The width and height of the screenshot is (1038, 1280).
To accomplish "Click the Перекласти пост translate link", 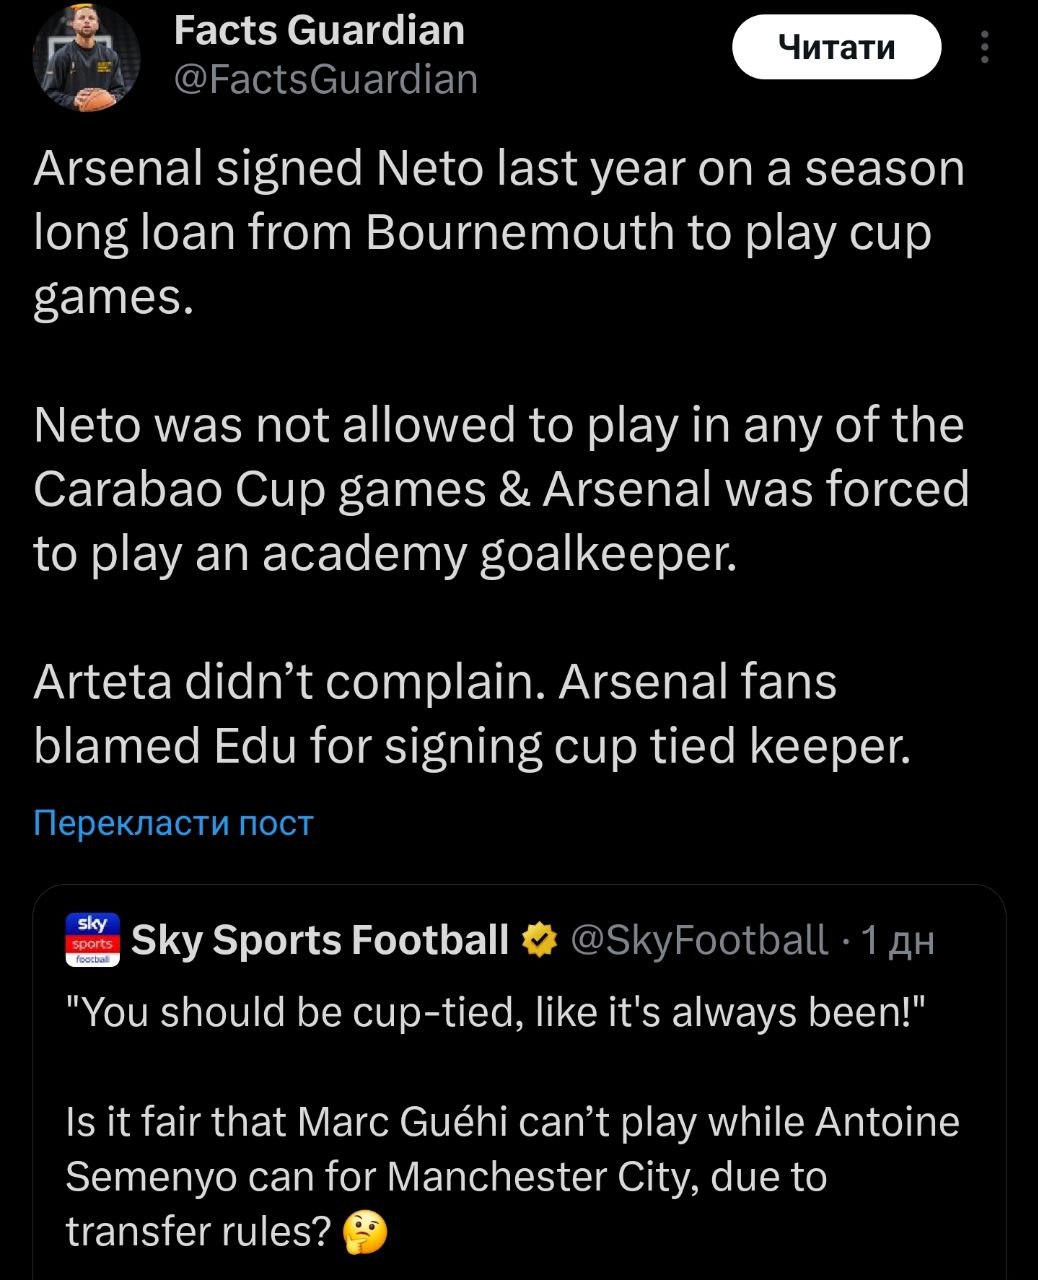I will tap(173, 822).
